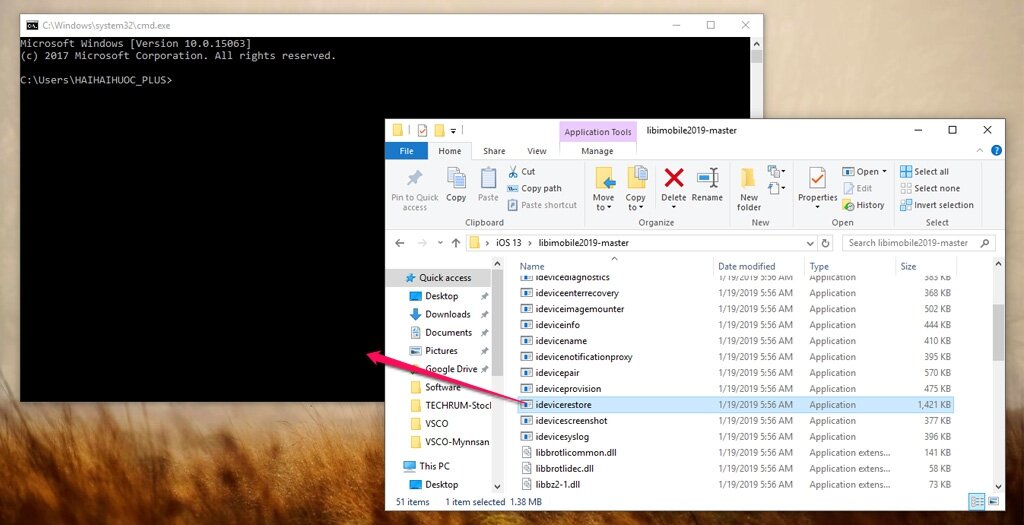This screenshot has width=1024, height=525.
Task: Click iOS 13 in the address breadcrumb
Action: point(509,243)
